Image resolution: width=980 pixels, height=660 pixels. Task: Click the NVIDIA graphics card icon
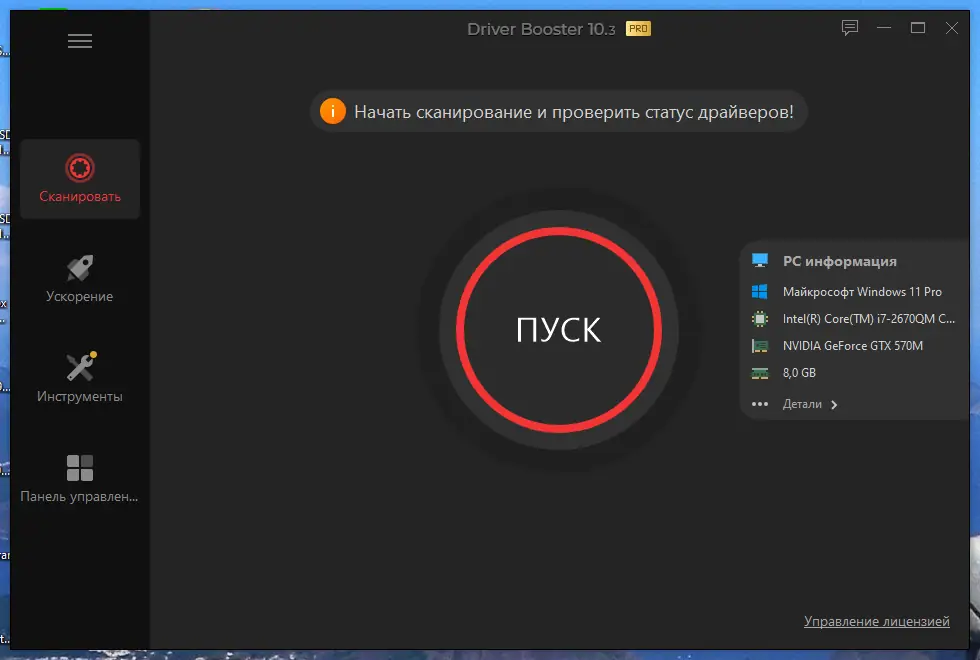pos(759,345)
